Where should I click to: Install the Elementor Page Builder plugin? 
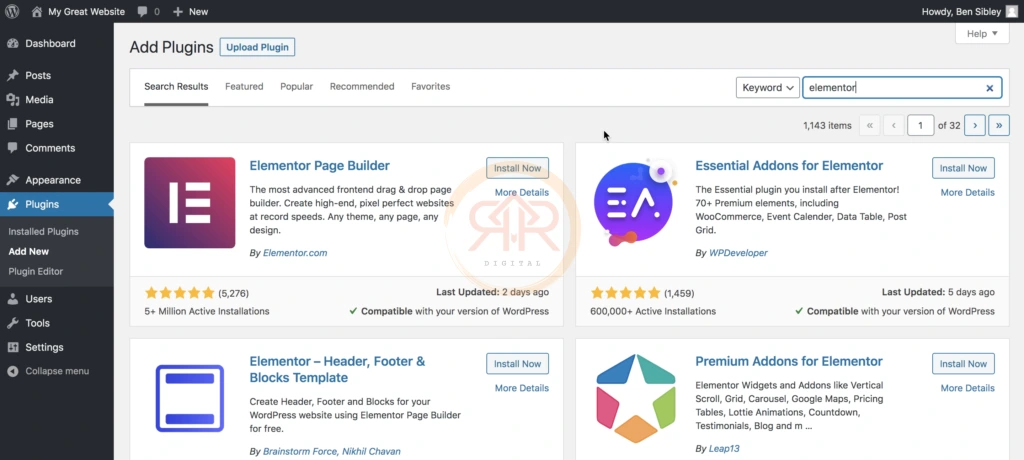point(517,168)
